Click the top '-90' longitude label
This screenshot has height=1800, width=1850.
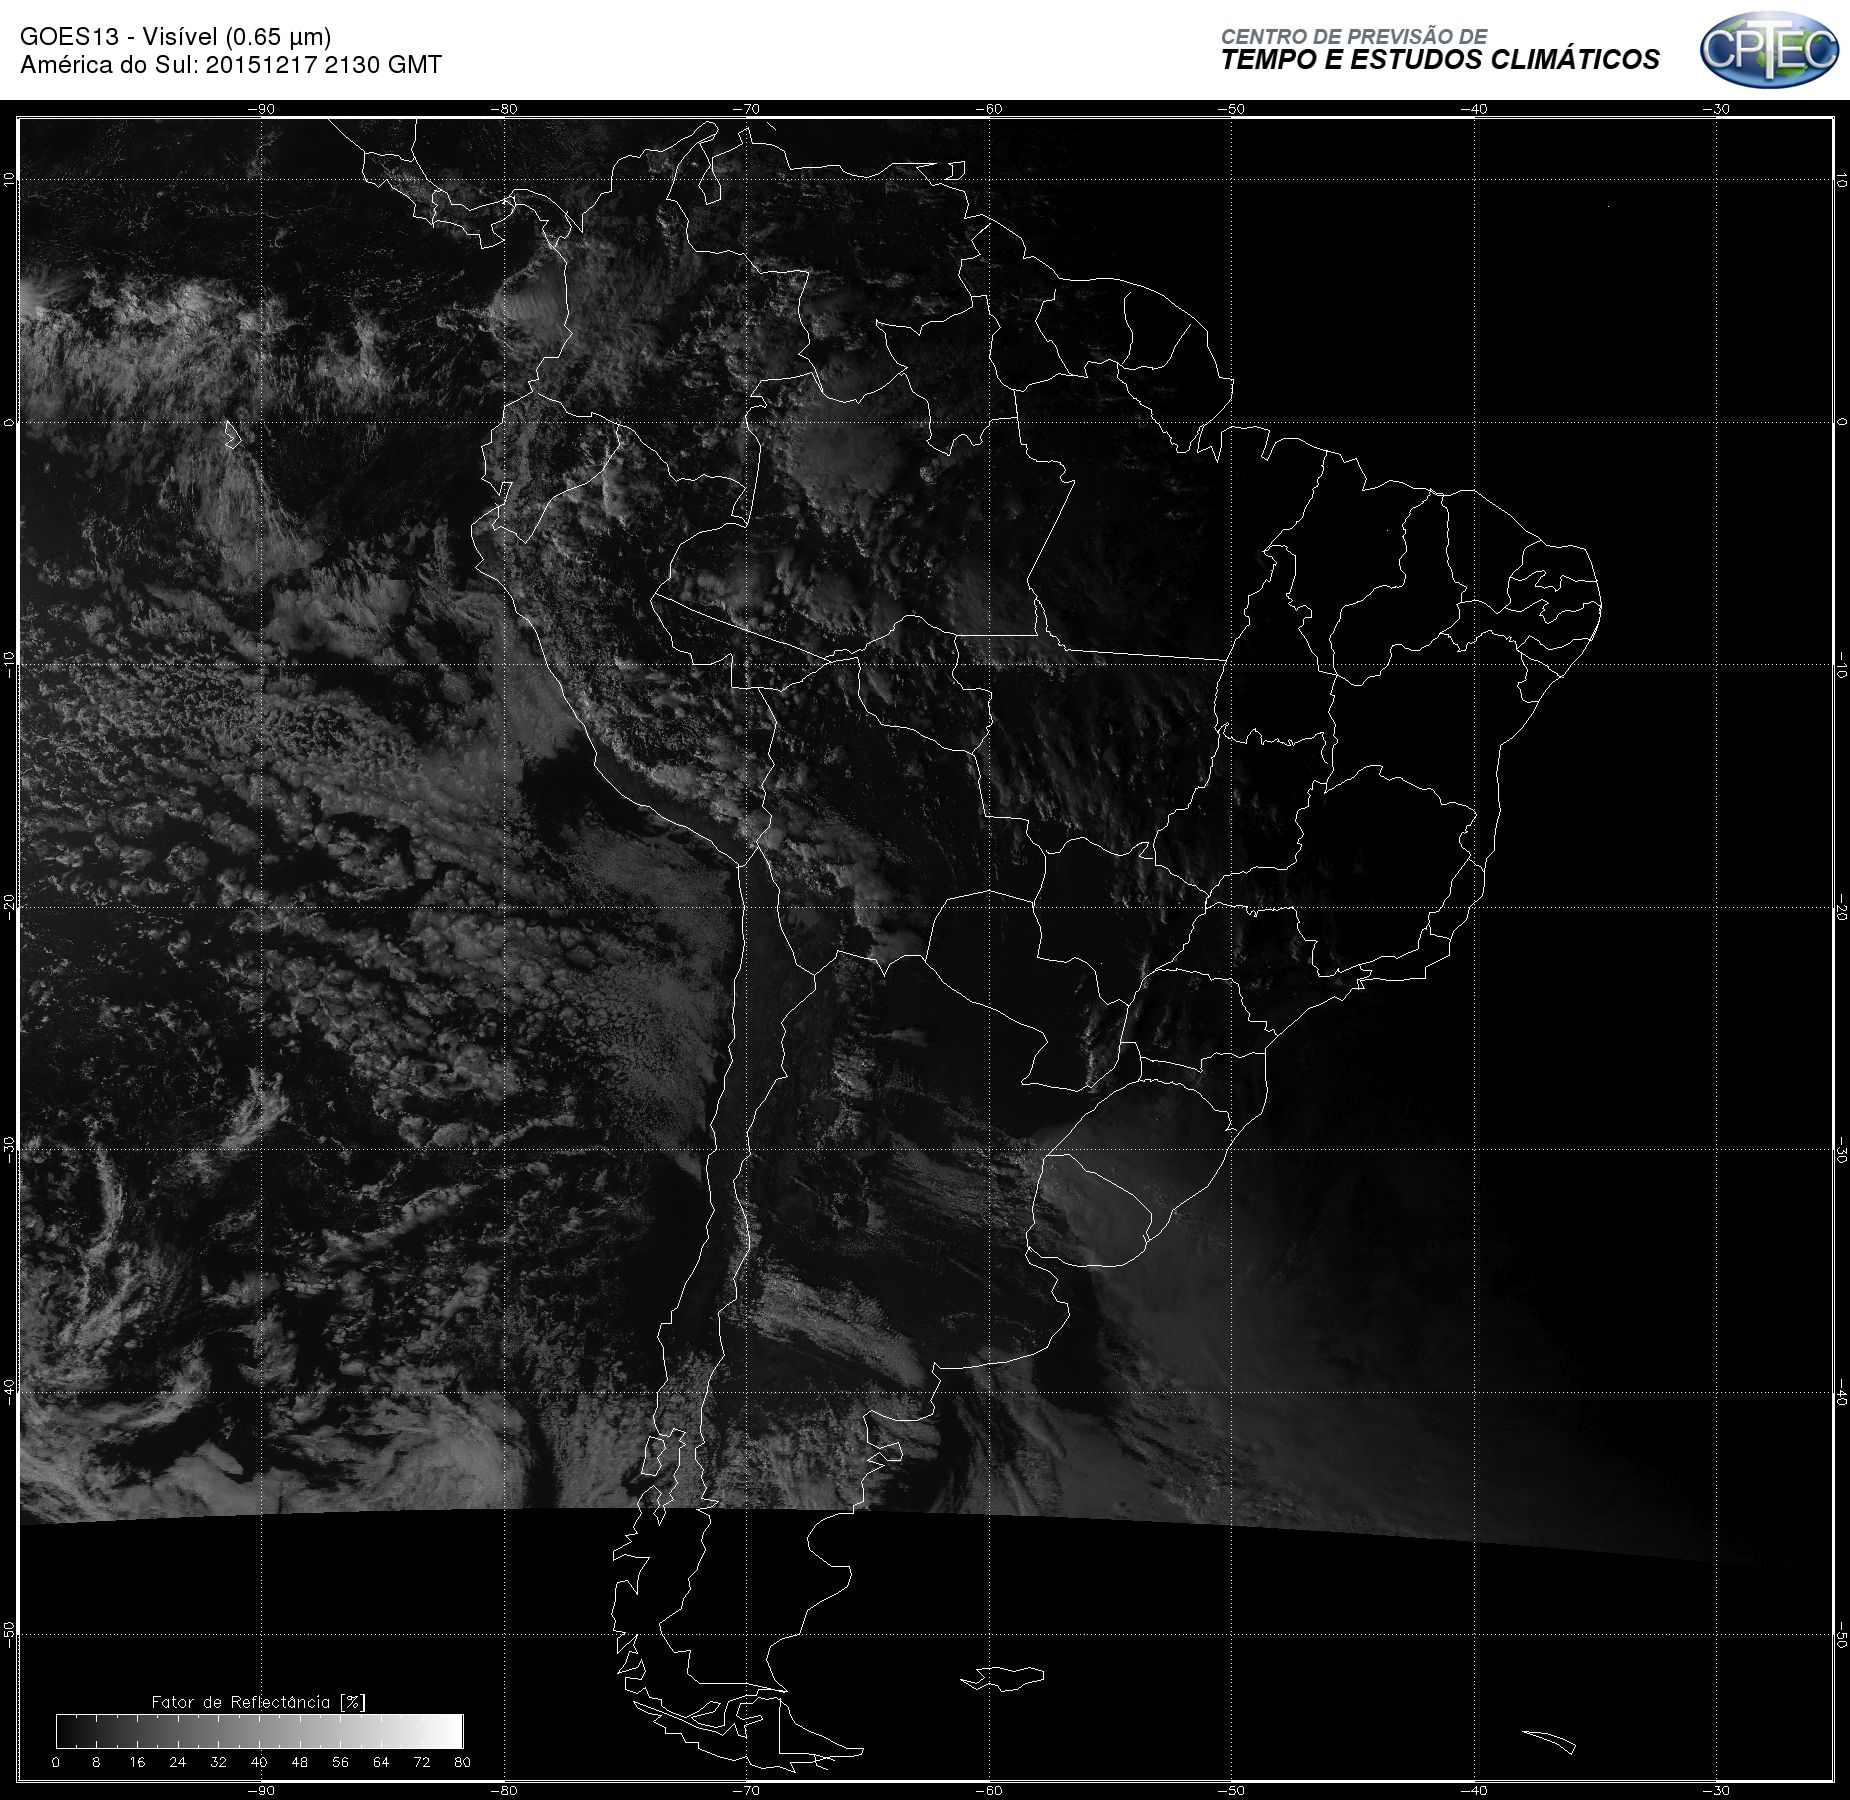click(x=261, y=109)
